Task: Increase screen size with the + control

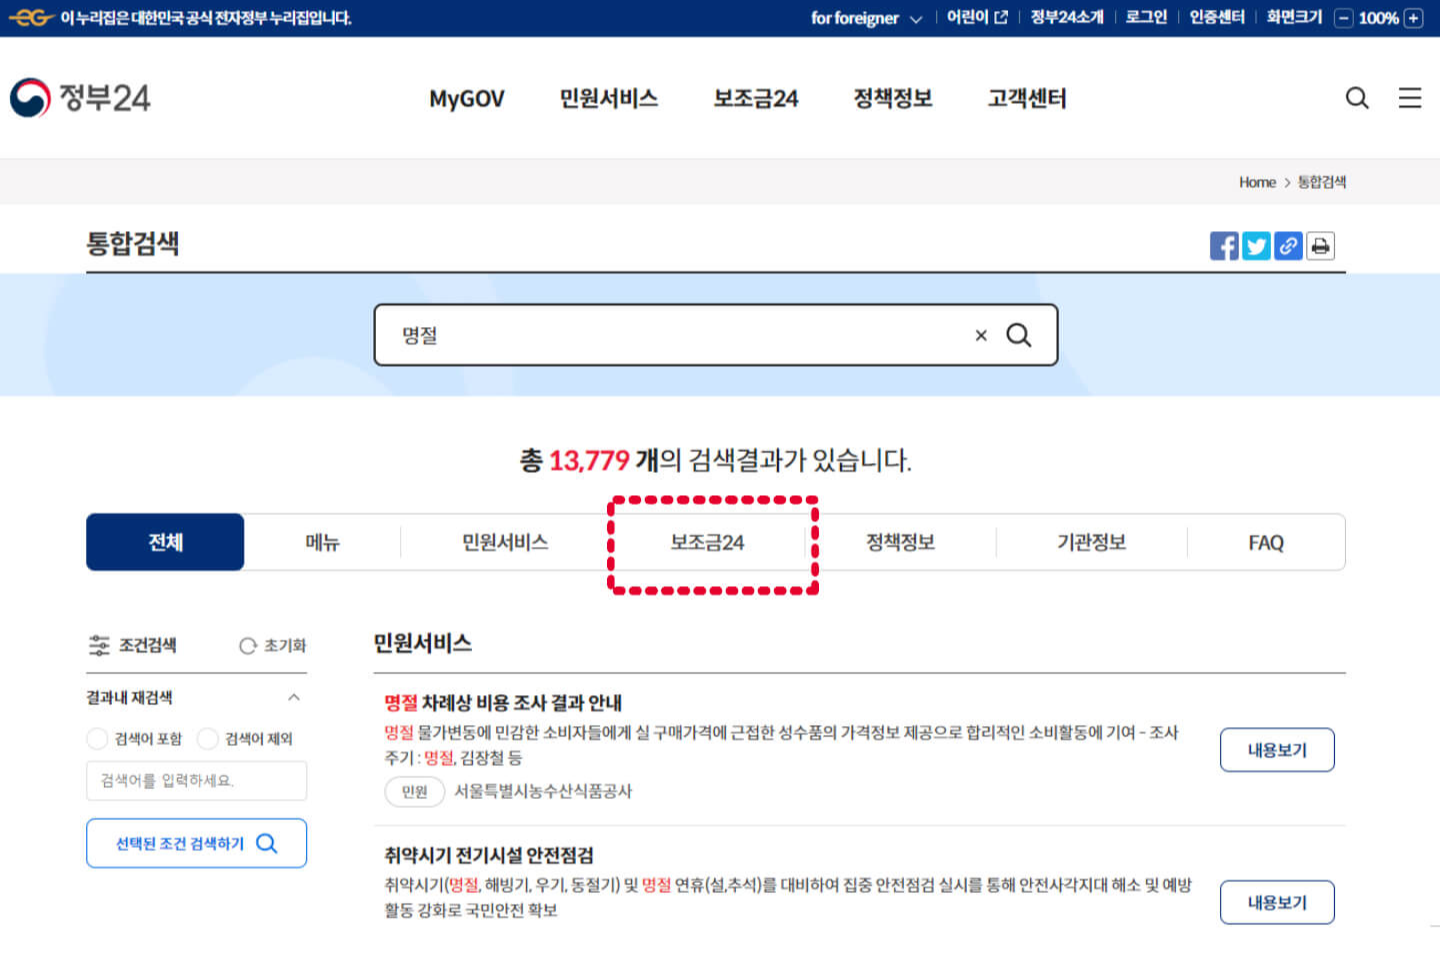Action: click(1413, 17)
